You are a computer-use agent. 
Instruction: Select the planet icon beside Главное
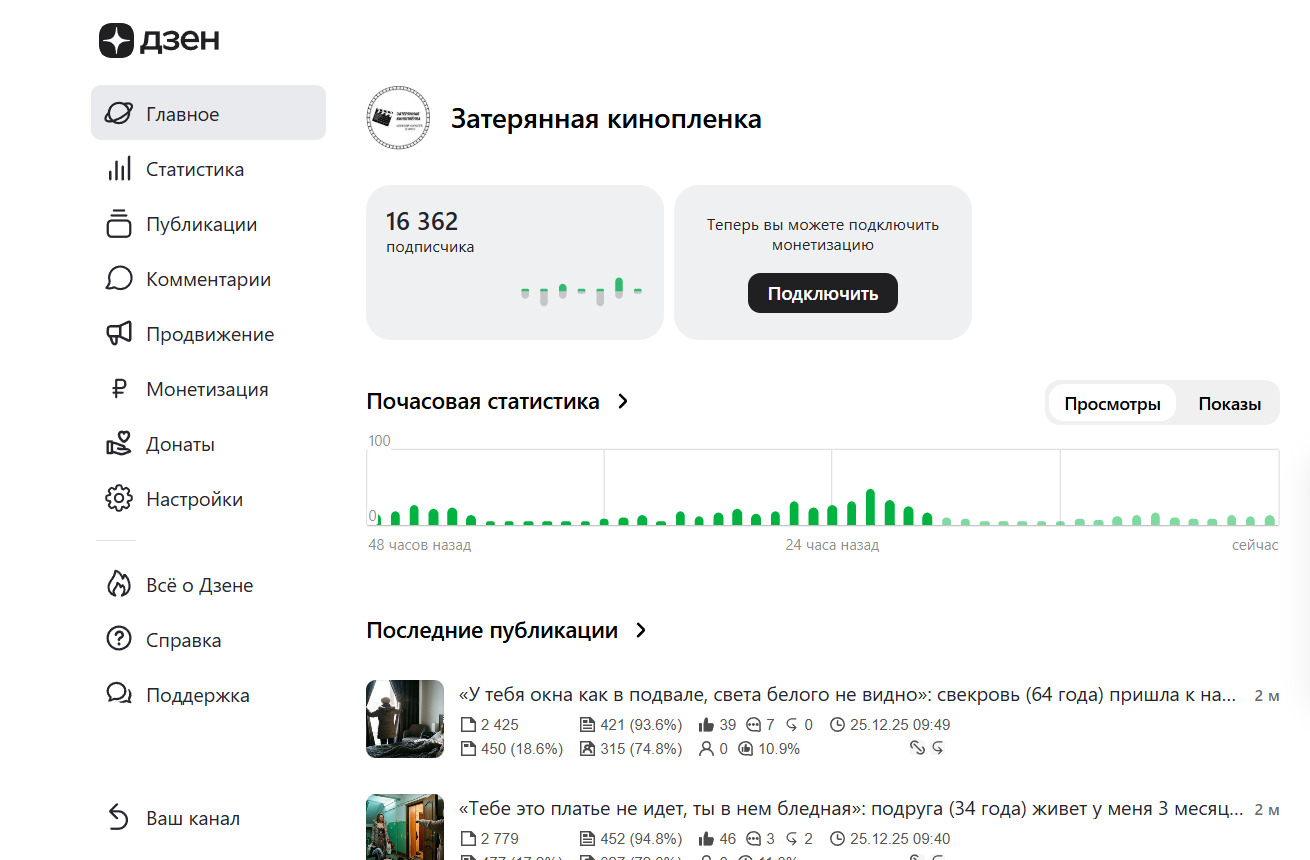[118, 113]
